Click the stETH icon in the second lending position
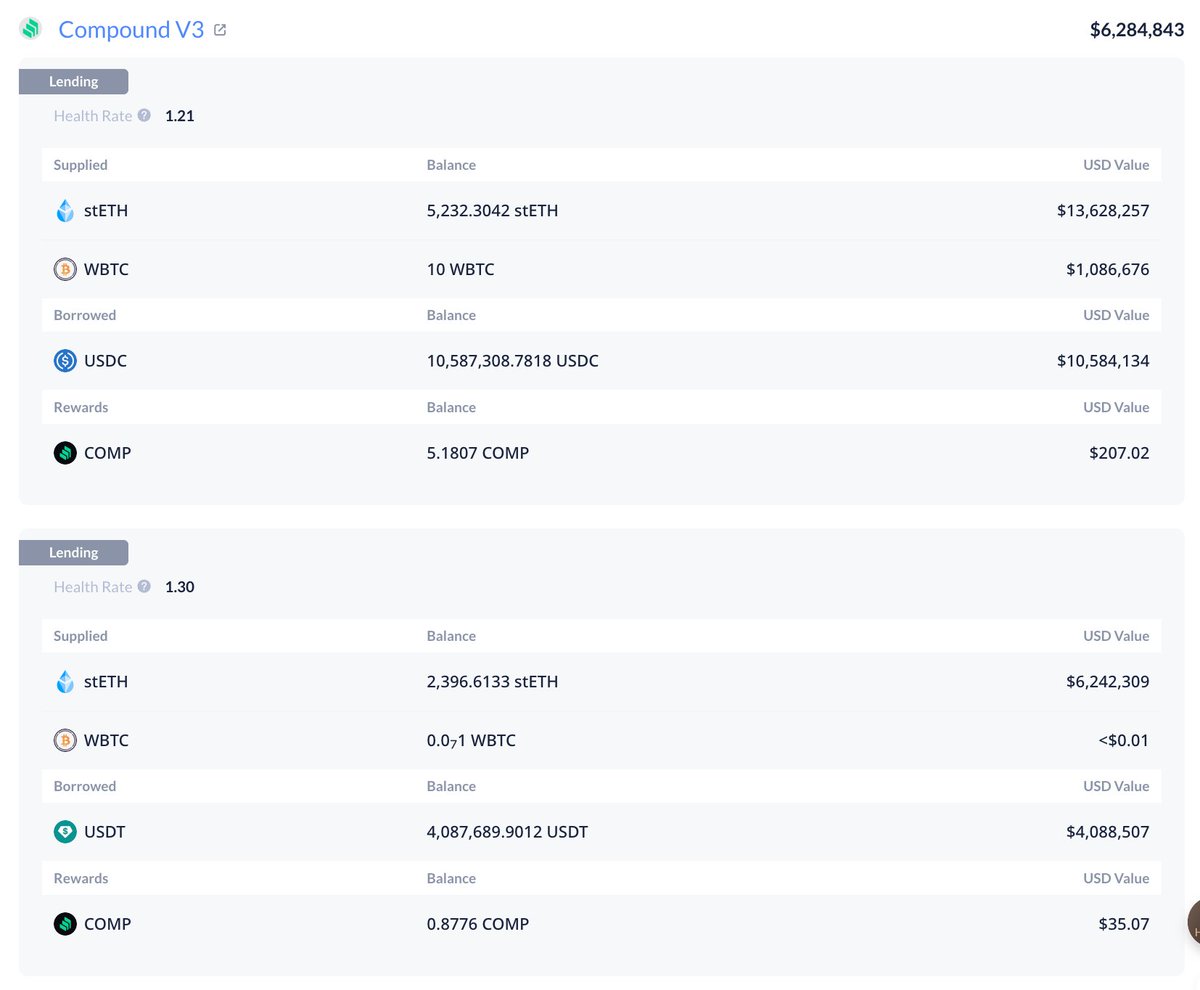The height and width of the screenshot is (990, 1200). (65, 681)
